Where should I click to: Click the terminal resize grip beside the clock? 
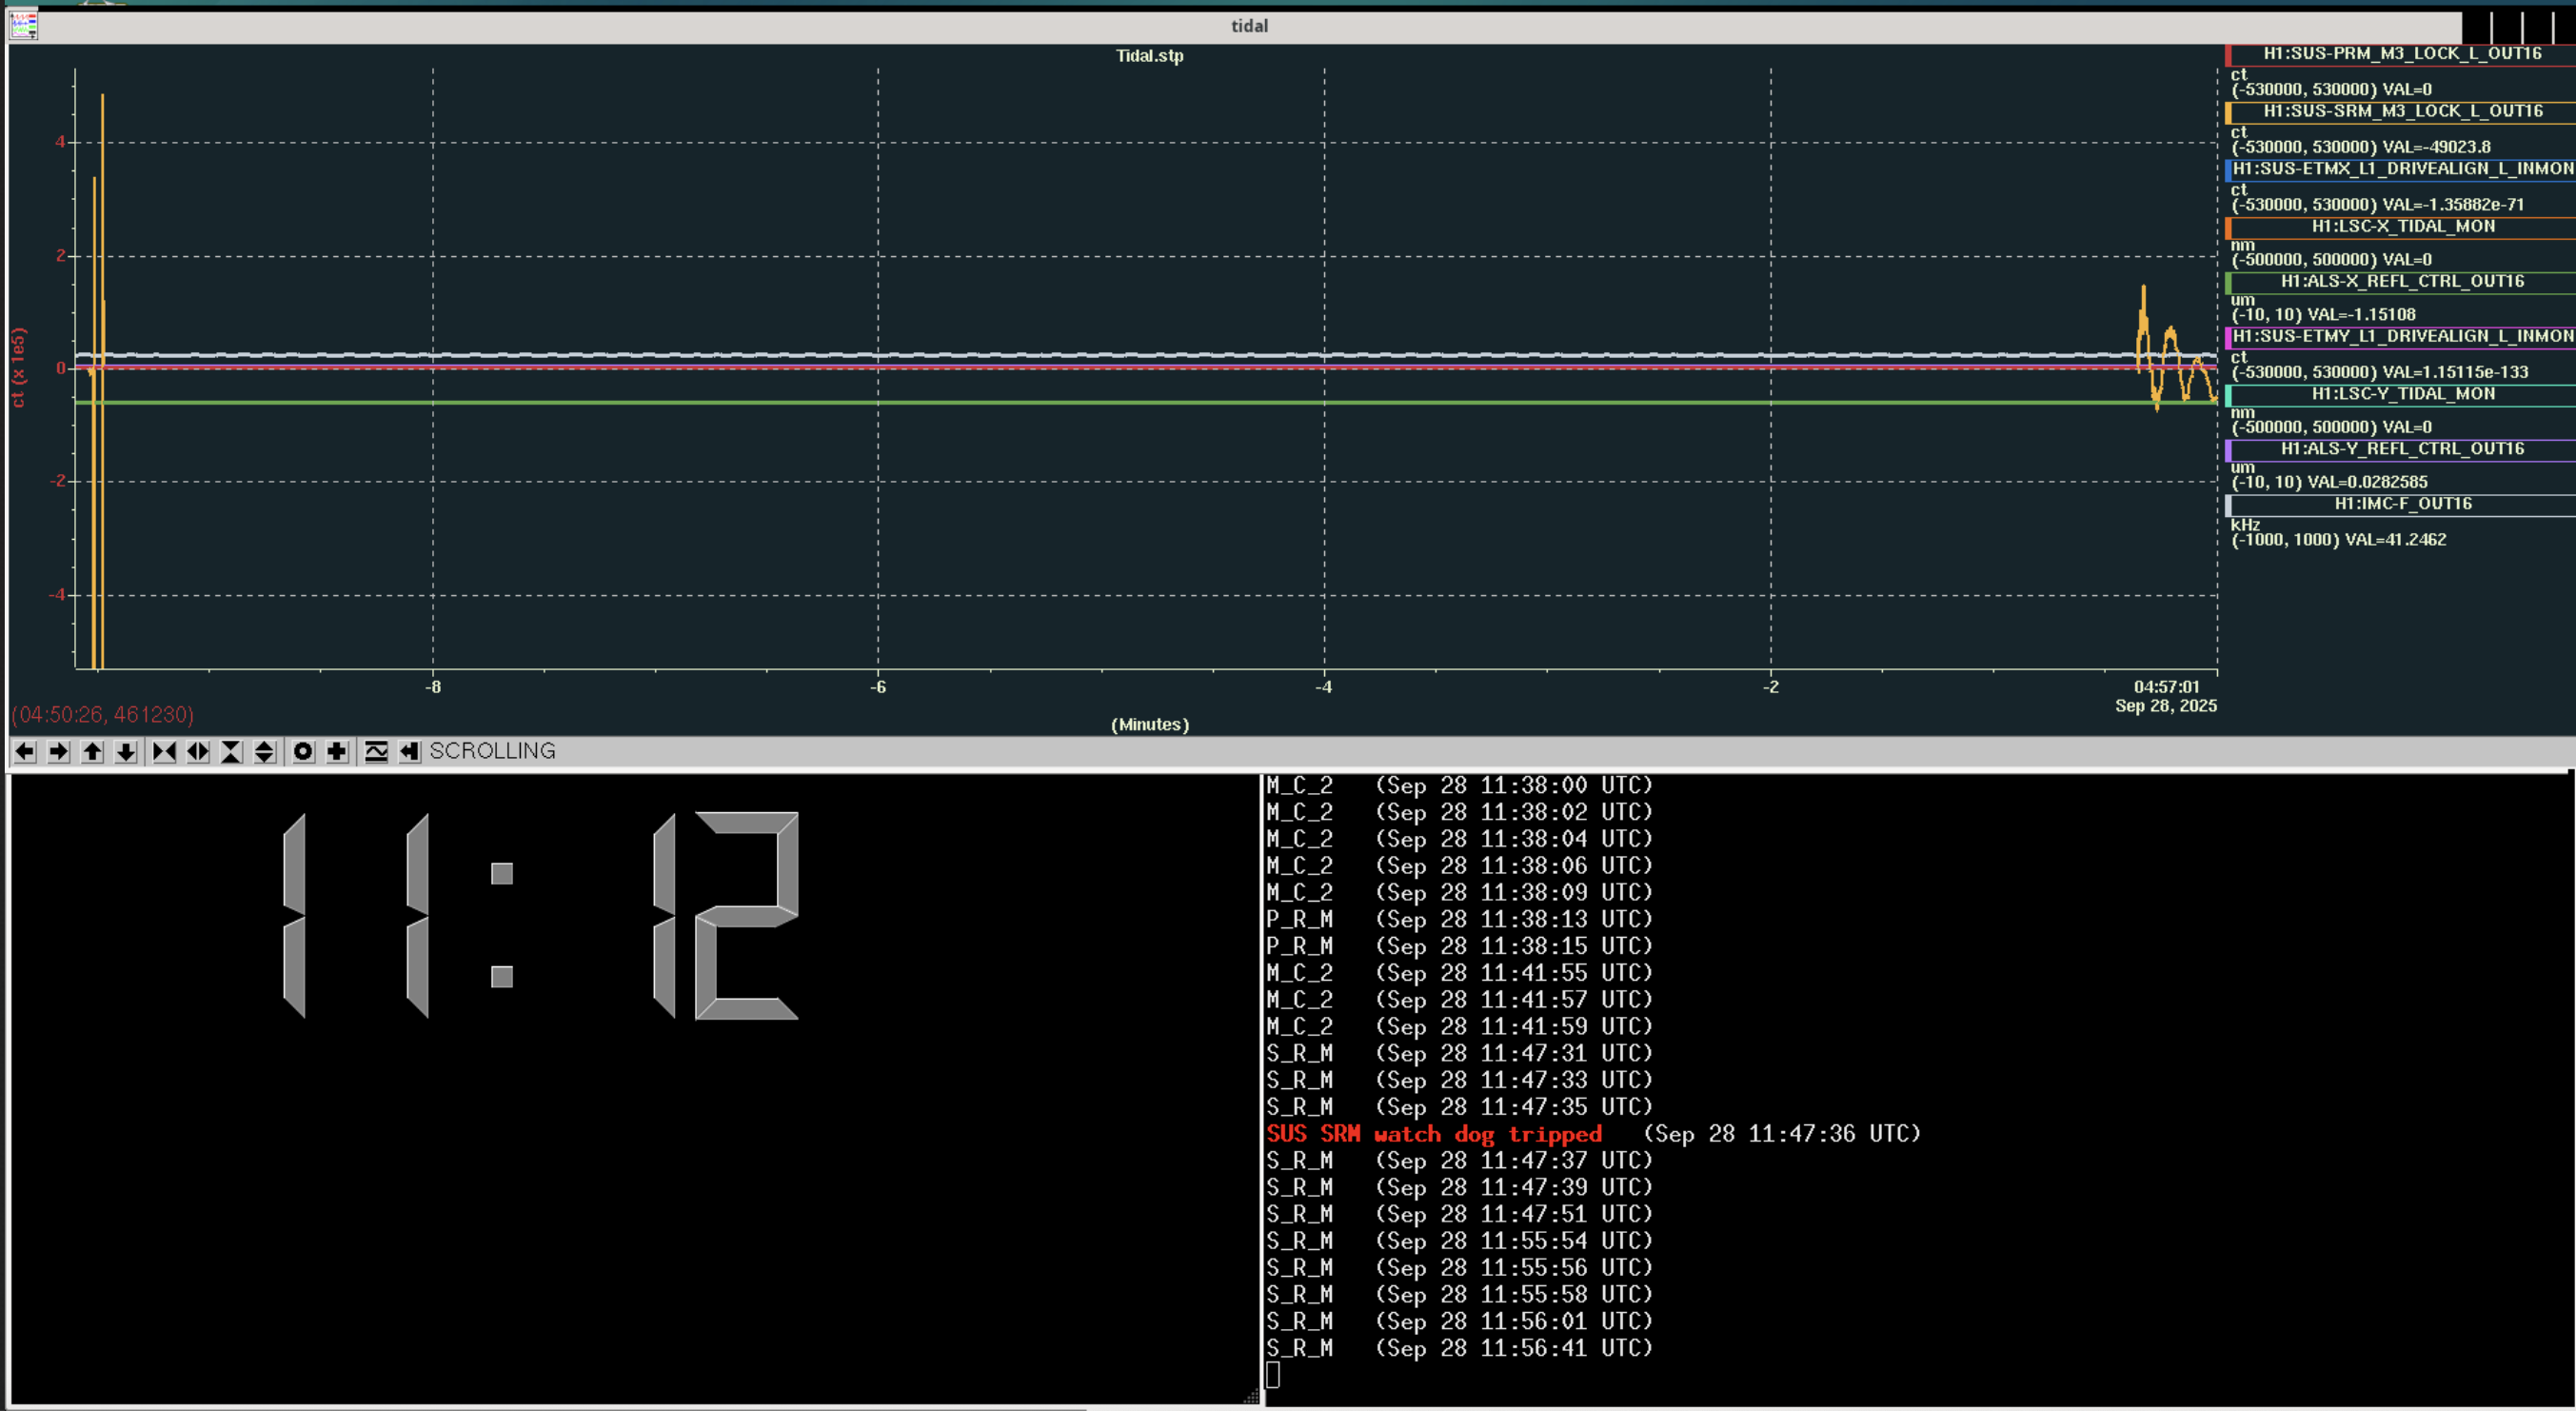pyautogui.click(x=1251, y=1397)
